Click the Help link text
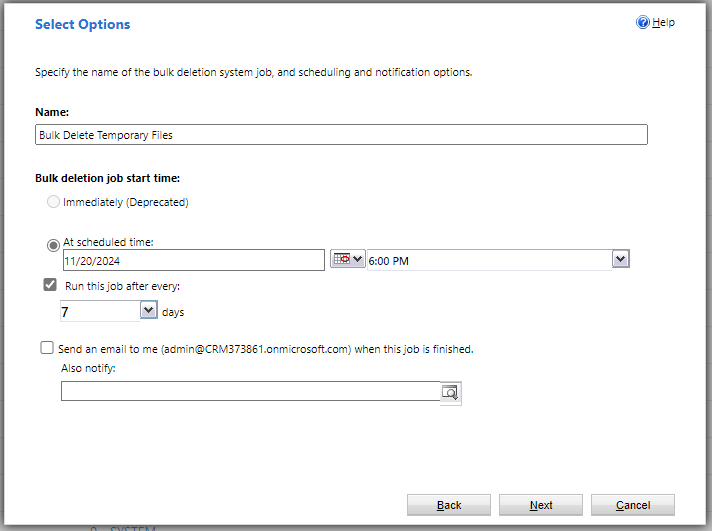Screen dimensions: 712x531 pyautogui.click(x=663, y=22)
